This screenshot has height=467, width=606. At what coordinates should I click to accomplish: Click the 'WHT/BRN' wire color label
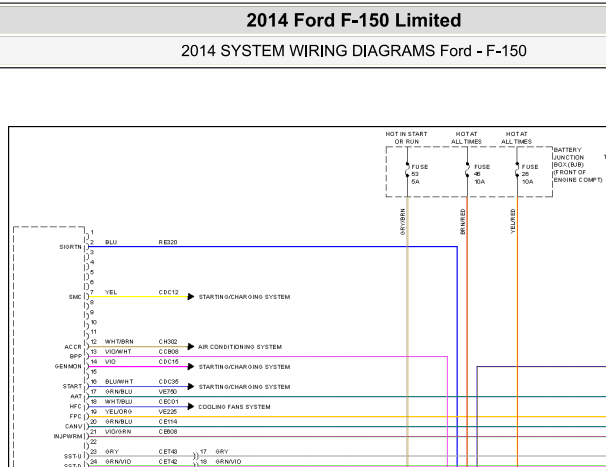119,342
